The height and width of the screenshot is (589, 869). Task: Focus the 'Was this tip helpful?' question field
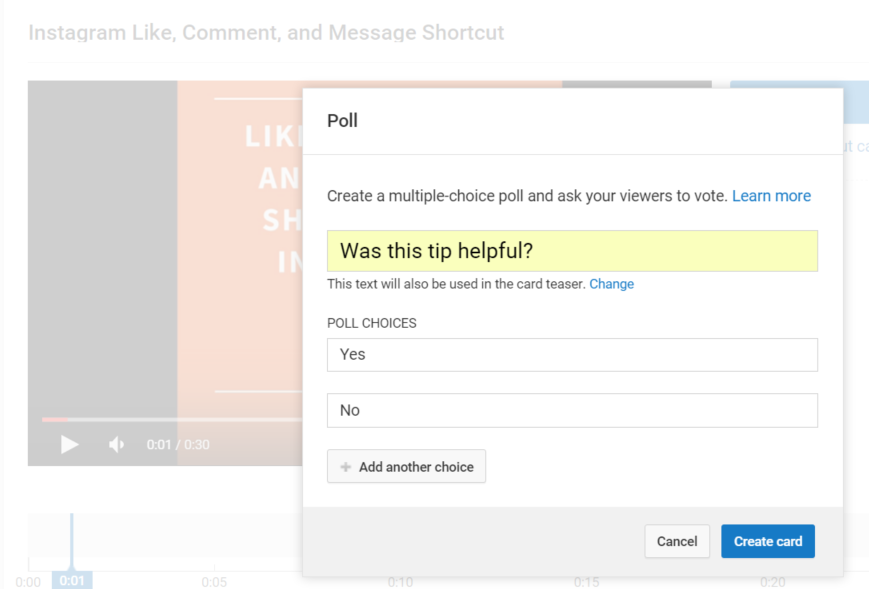[x=572, y=251]
